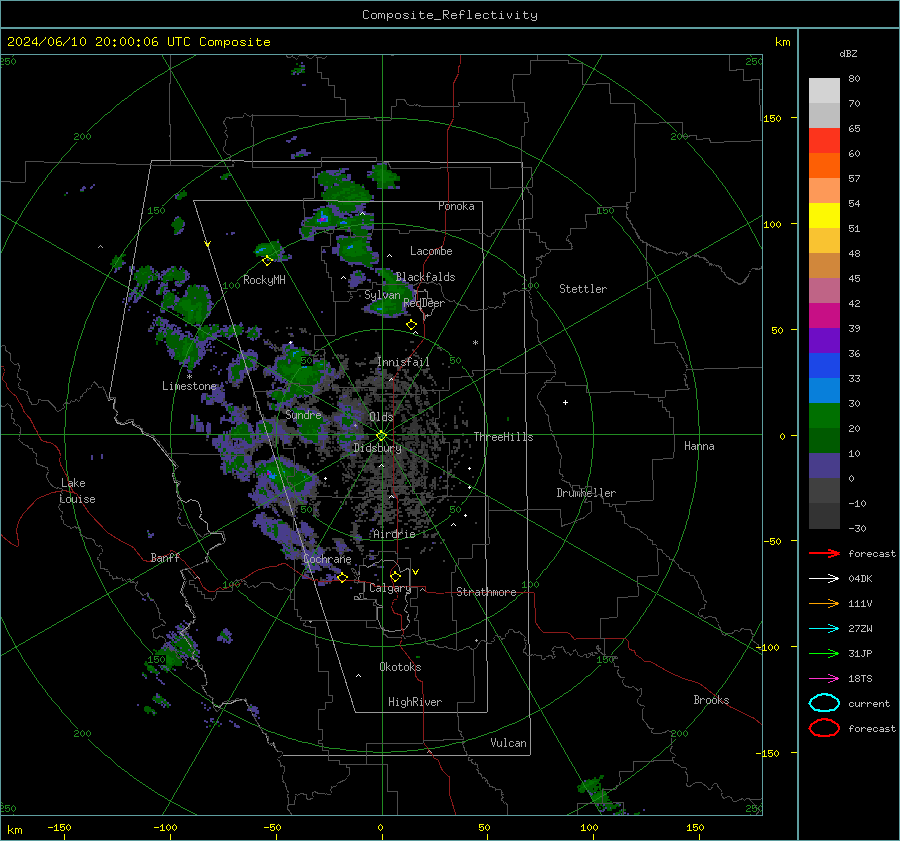Click the Sundre town label

304,414
